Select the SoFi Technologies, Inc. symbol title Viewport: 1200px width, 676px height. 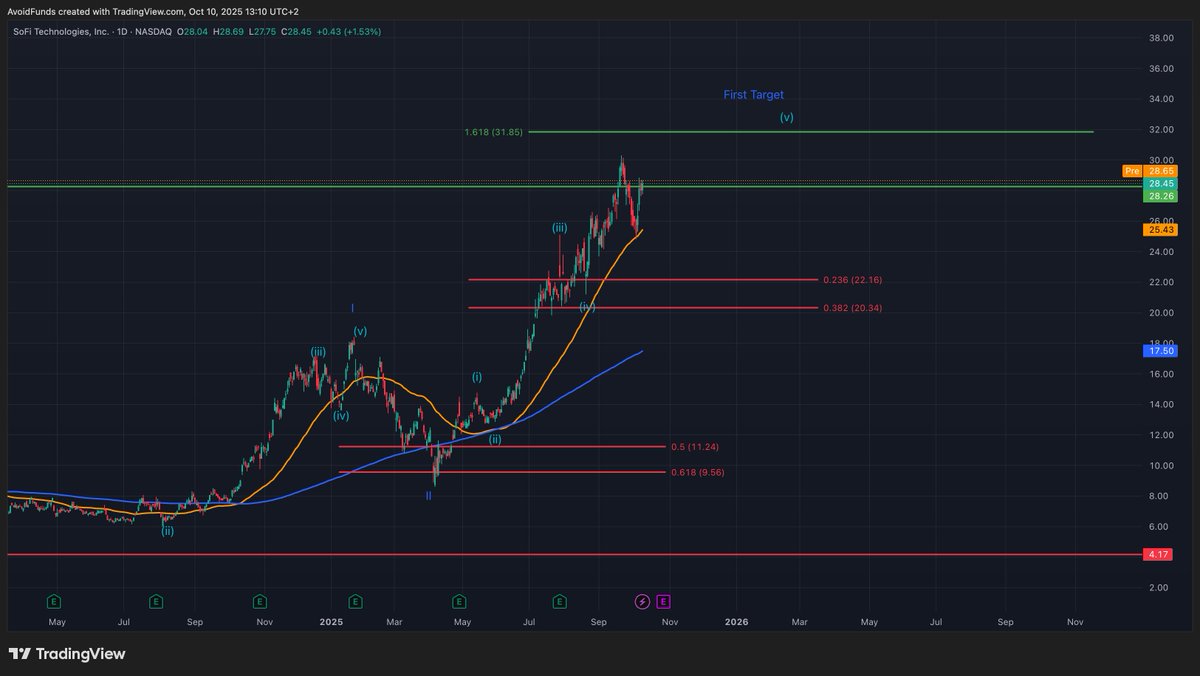point(60,32)
